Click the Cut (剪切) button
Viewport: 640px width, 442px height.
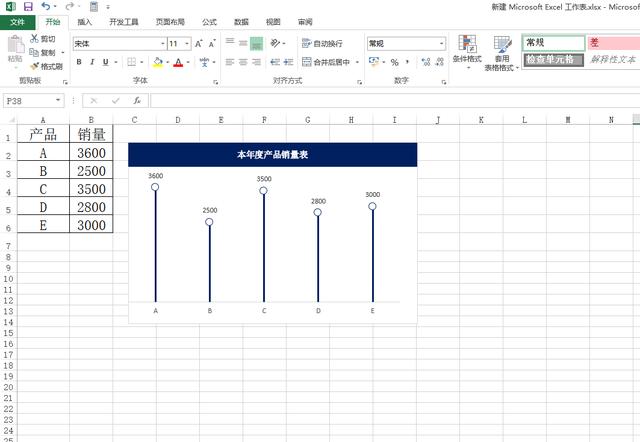pyautogui.click(x=43, y=39)
